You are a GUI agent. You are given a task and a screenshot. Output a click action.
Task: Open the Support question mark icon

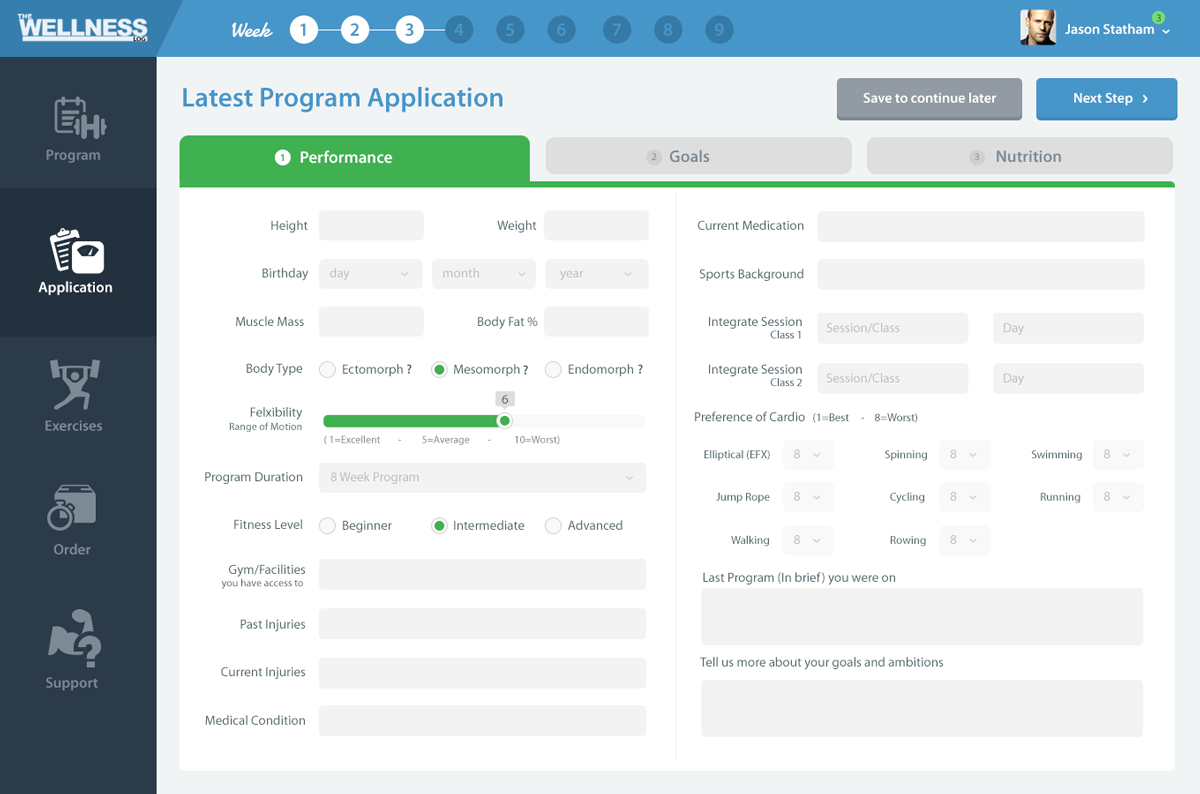74,640
